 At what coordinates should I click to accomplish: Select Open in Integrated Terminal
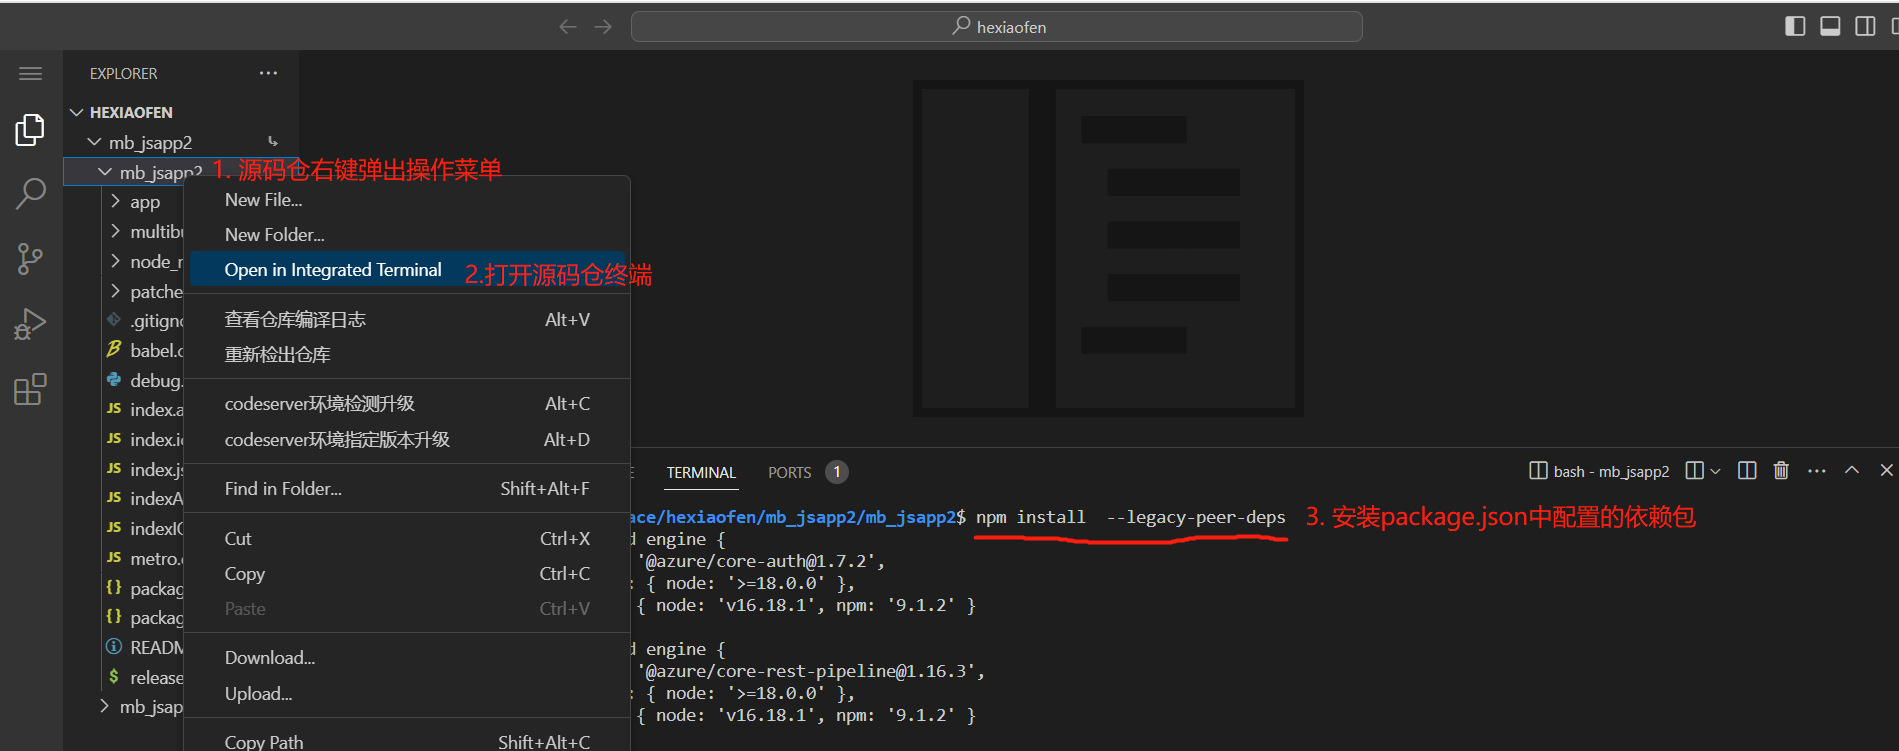pyautogui.click(x=333, y=270)
